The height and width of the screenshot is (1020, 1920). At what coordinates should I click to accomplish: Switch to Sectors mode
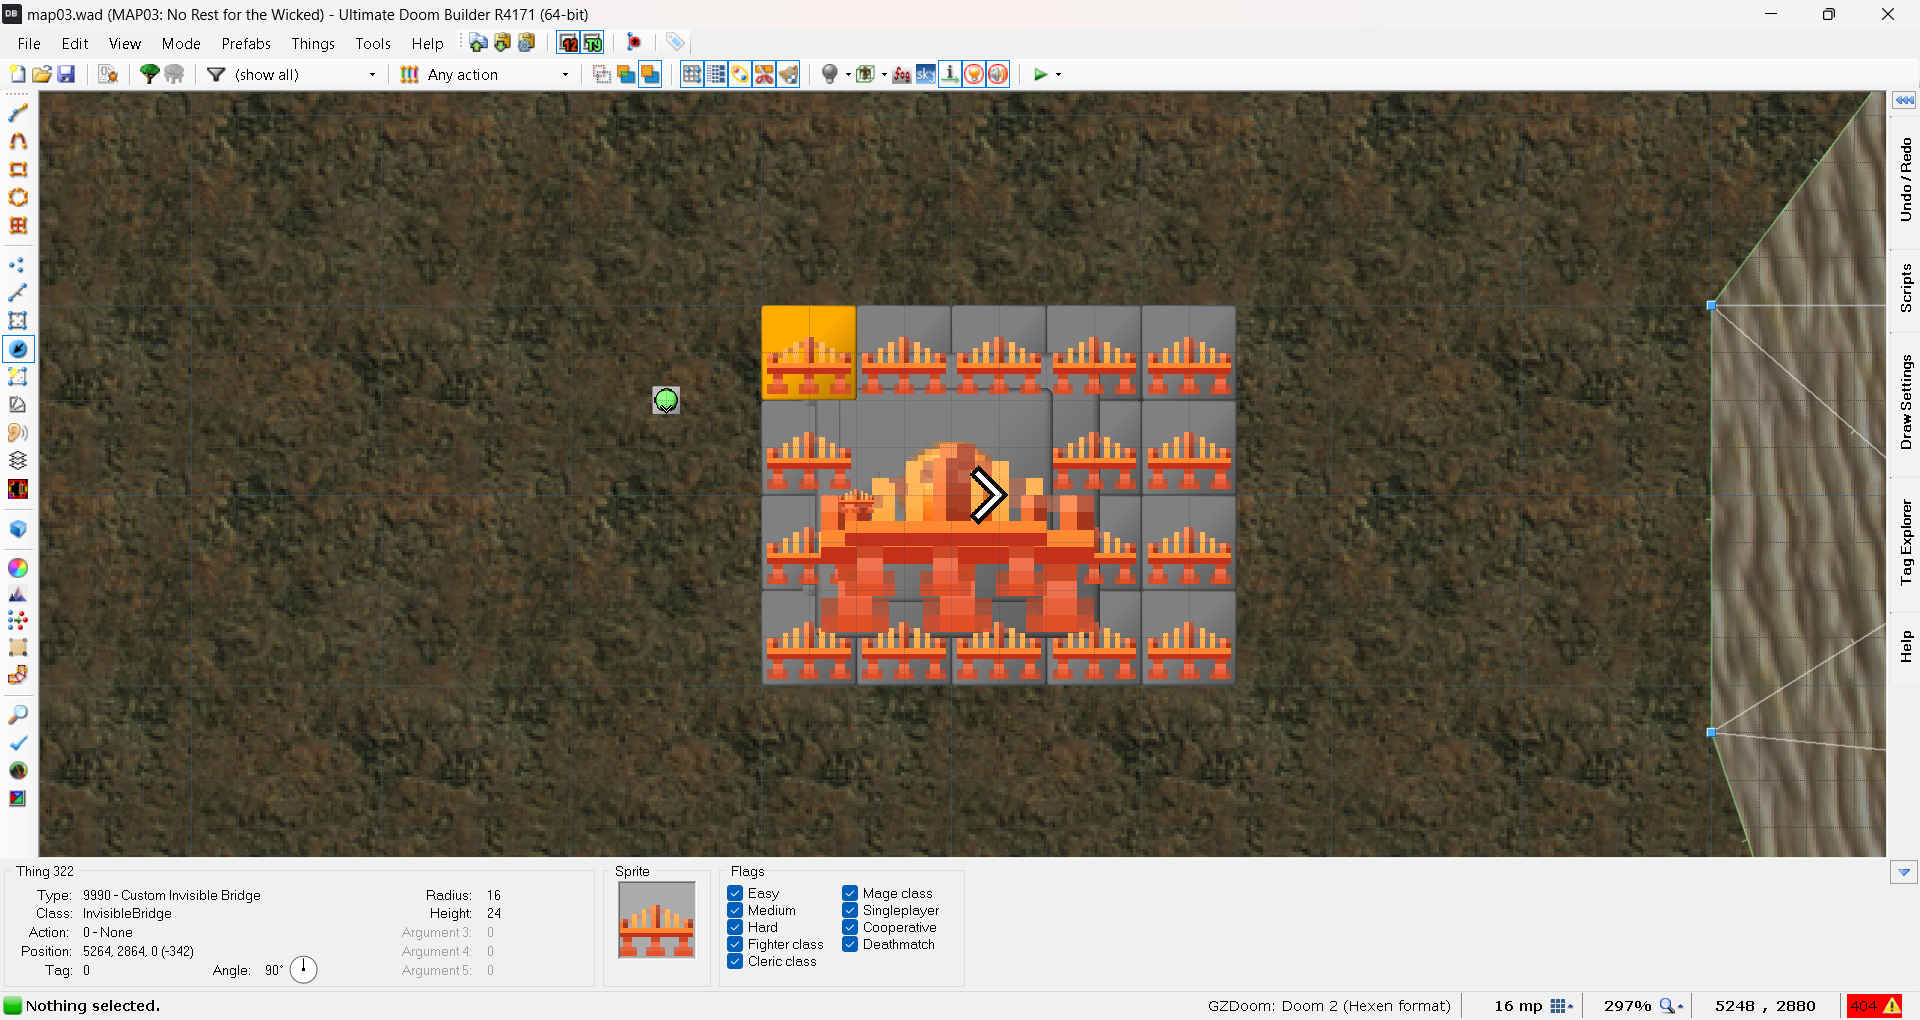pos(18,321)
